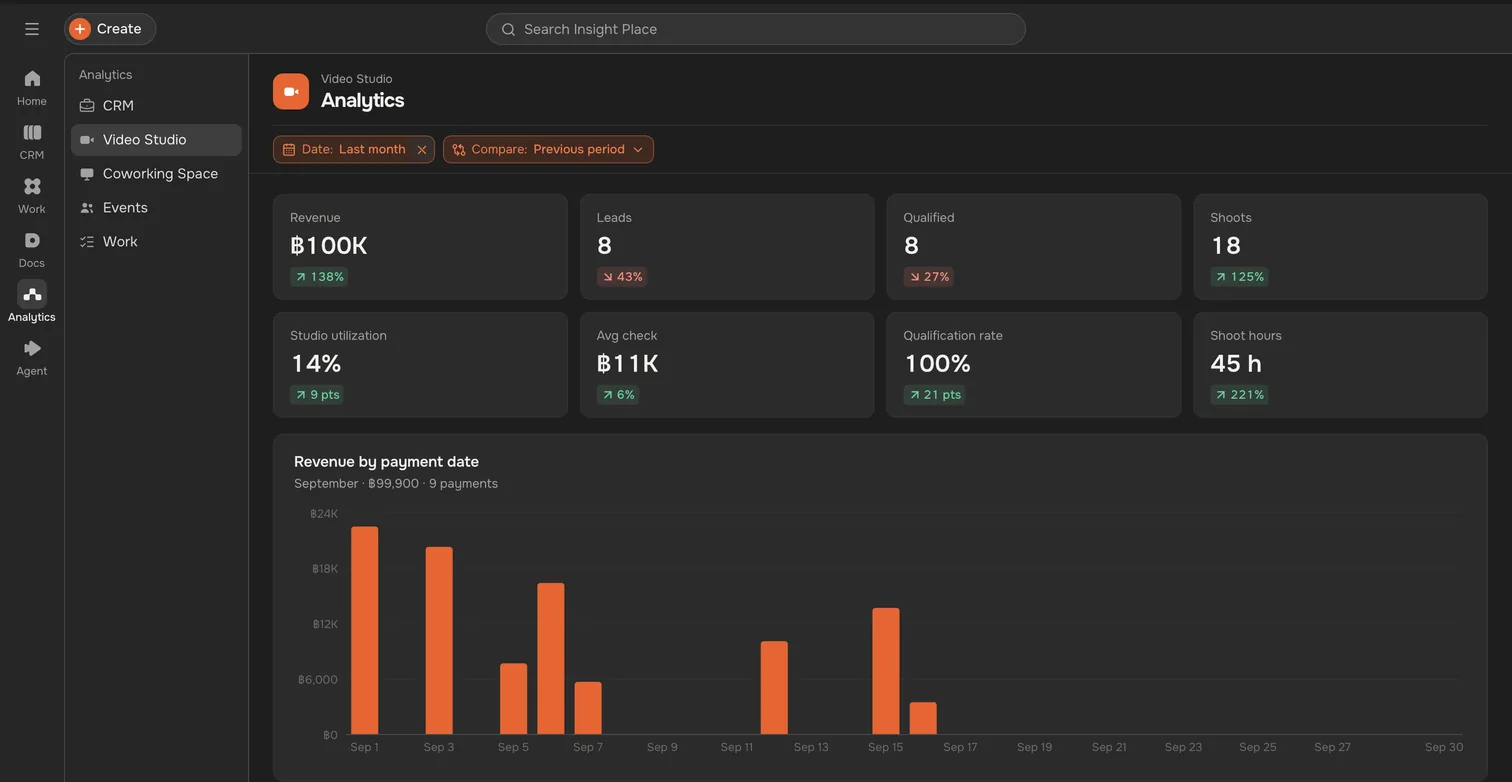This screenshot has width=1512, height=782.
Task: Open Work icon in left rail
Action: pos(32,195)
